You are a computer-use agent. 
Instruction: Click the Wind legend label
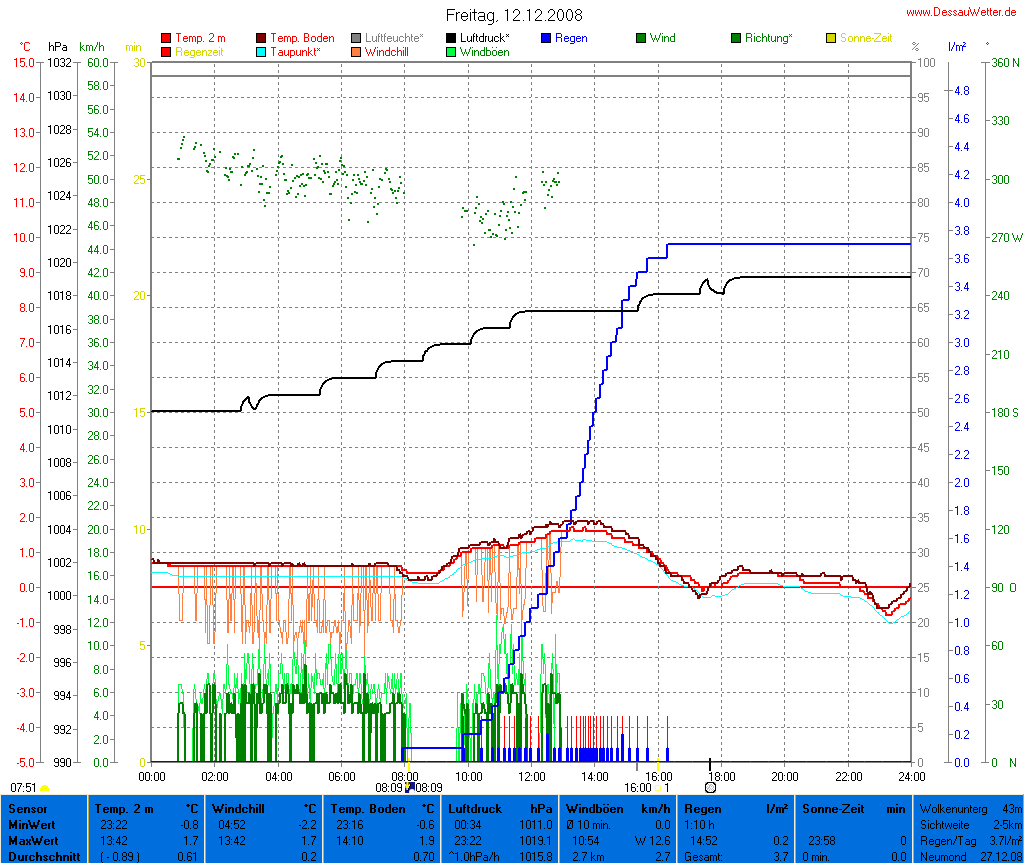(x=662, y=38)
